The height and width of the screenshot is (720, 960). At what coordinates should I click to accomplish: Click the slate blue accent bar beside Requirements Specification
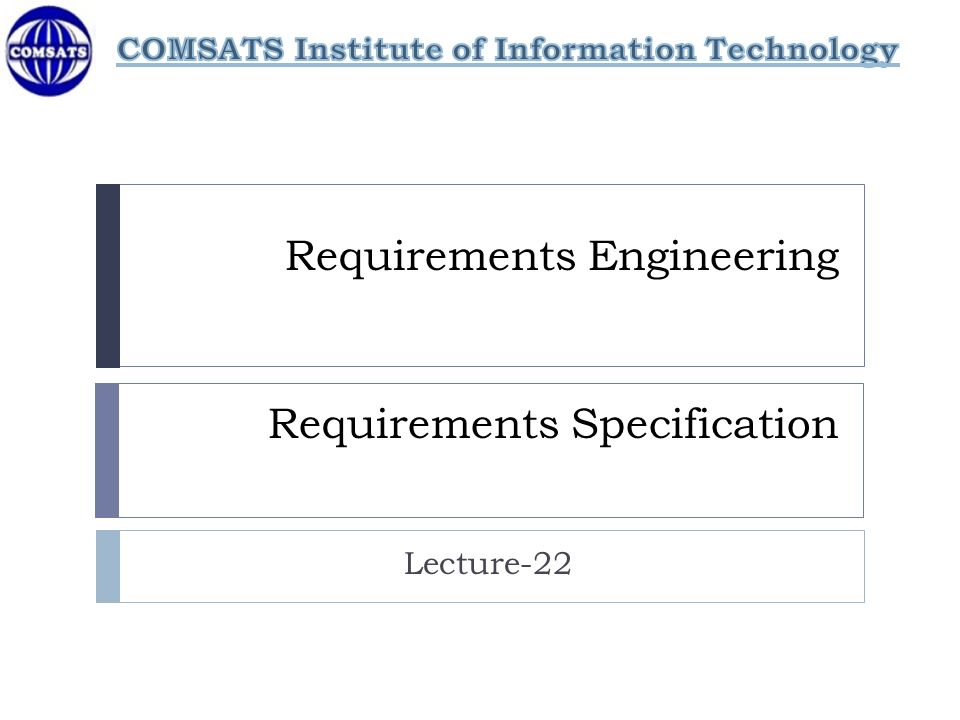(107, 451)
